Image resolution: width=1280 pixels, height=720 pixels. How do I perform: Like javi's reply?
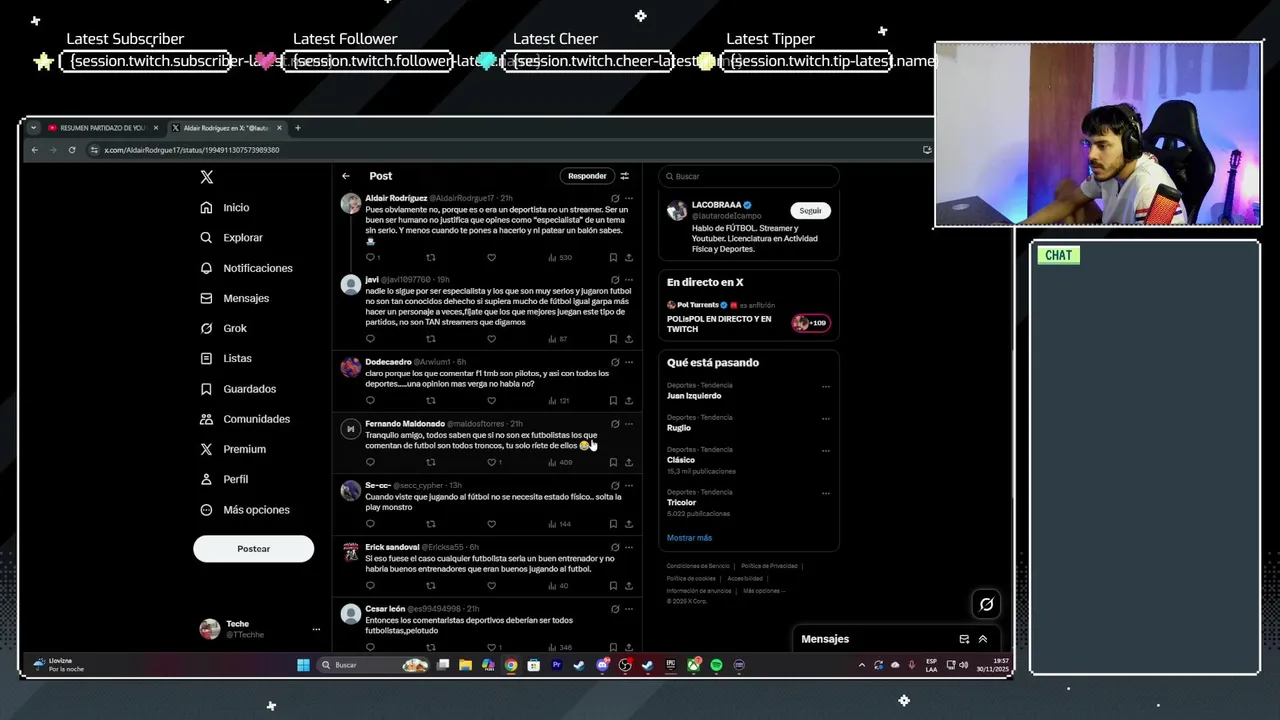coord(491,339)
